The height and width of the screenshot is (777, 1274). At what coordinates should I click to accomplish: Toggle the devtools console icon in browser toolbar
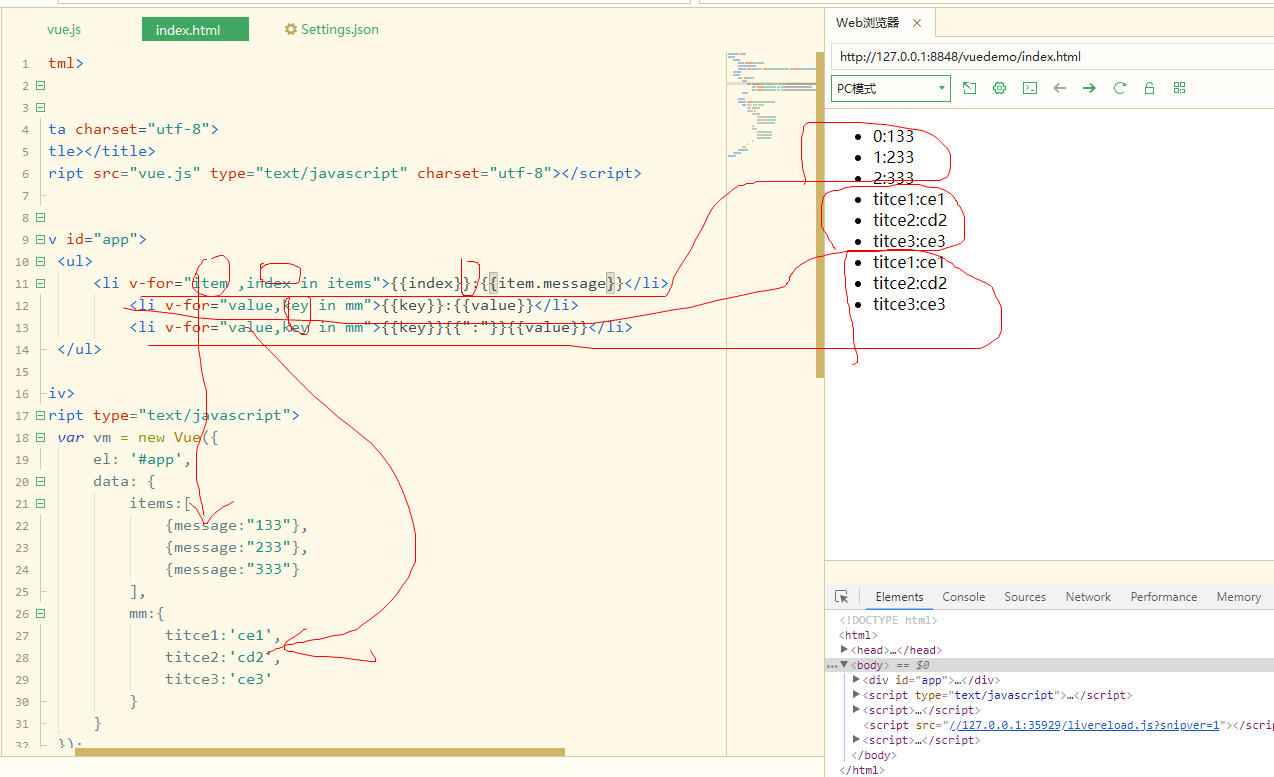tap(1029, 88)
